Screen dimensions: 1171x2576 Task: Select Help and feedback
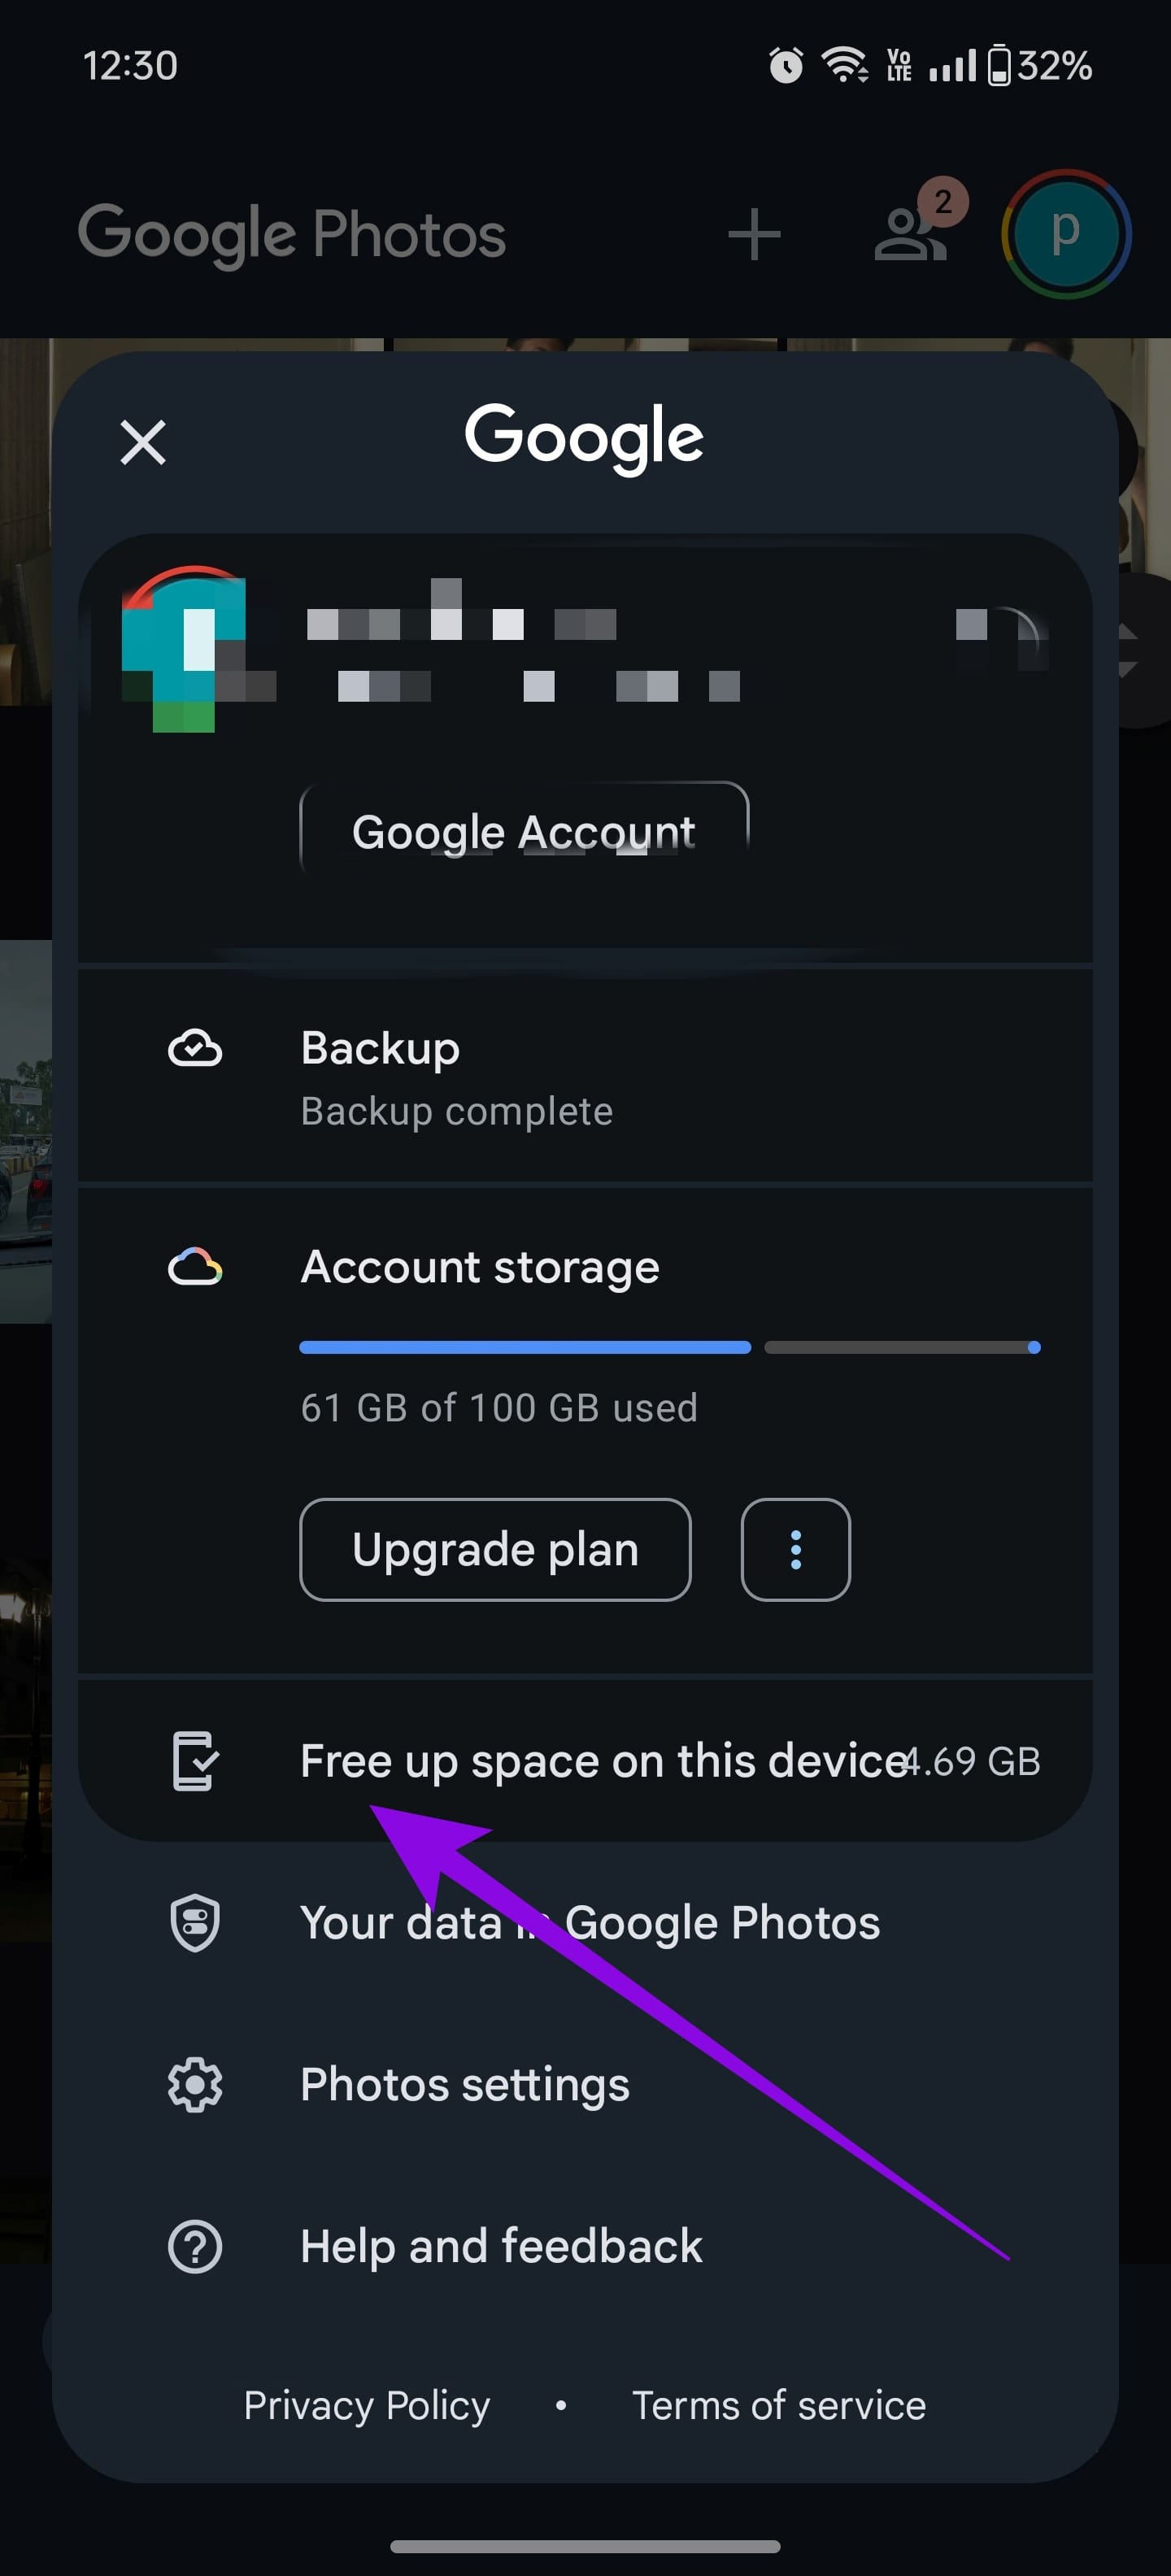click(501, 2245)
